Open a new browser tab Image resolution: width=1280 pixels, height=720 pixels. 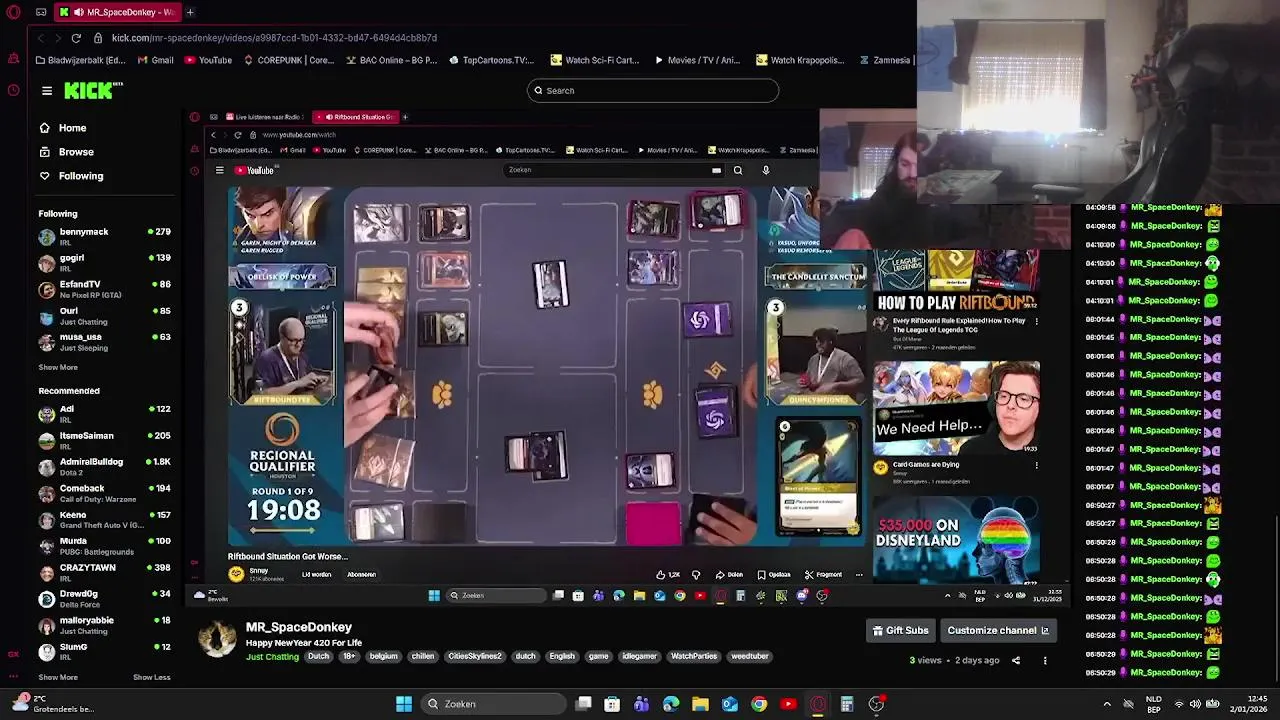[190, 12]
